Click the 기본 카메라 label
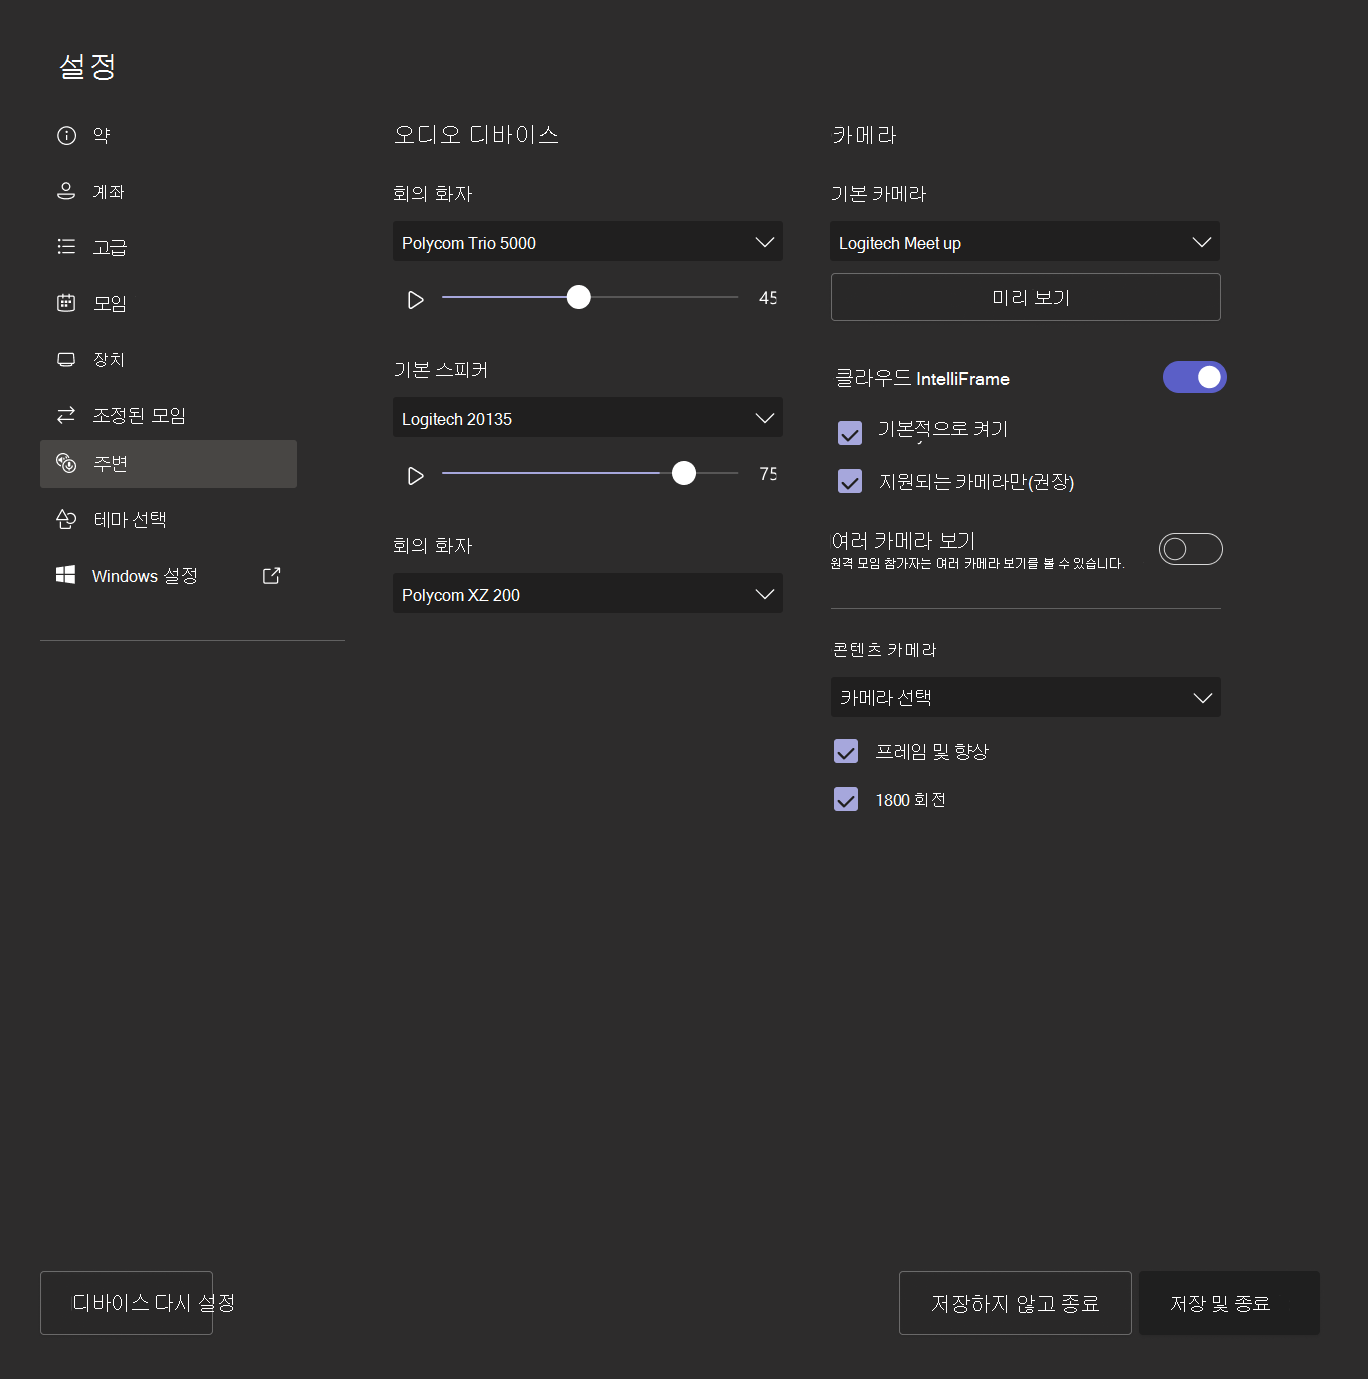Image resolution: width=1368 pixels, height=1379 pixels. [x=879, y=194]
